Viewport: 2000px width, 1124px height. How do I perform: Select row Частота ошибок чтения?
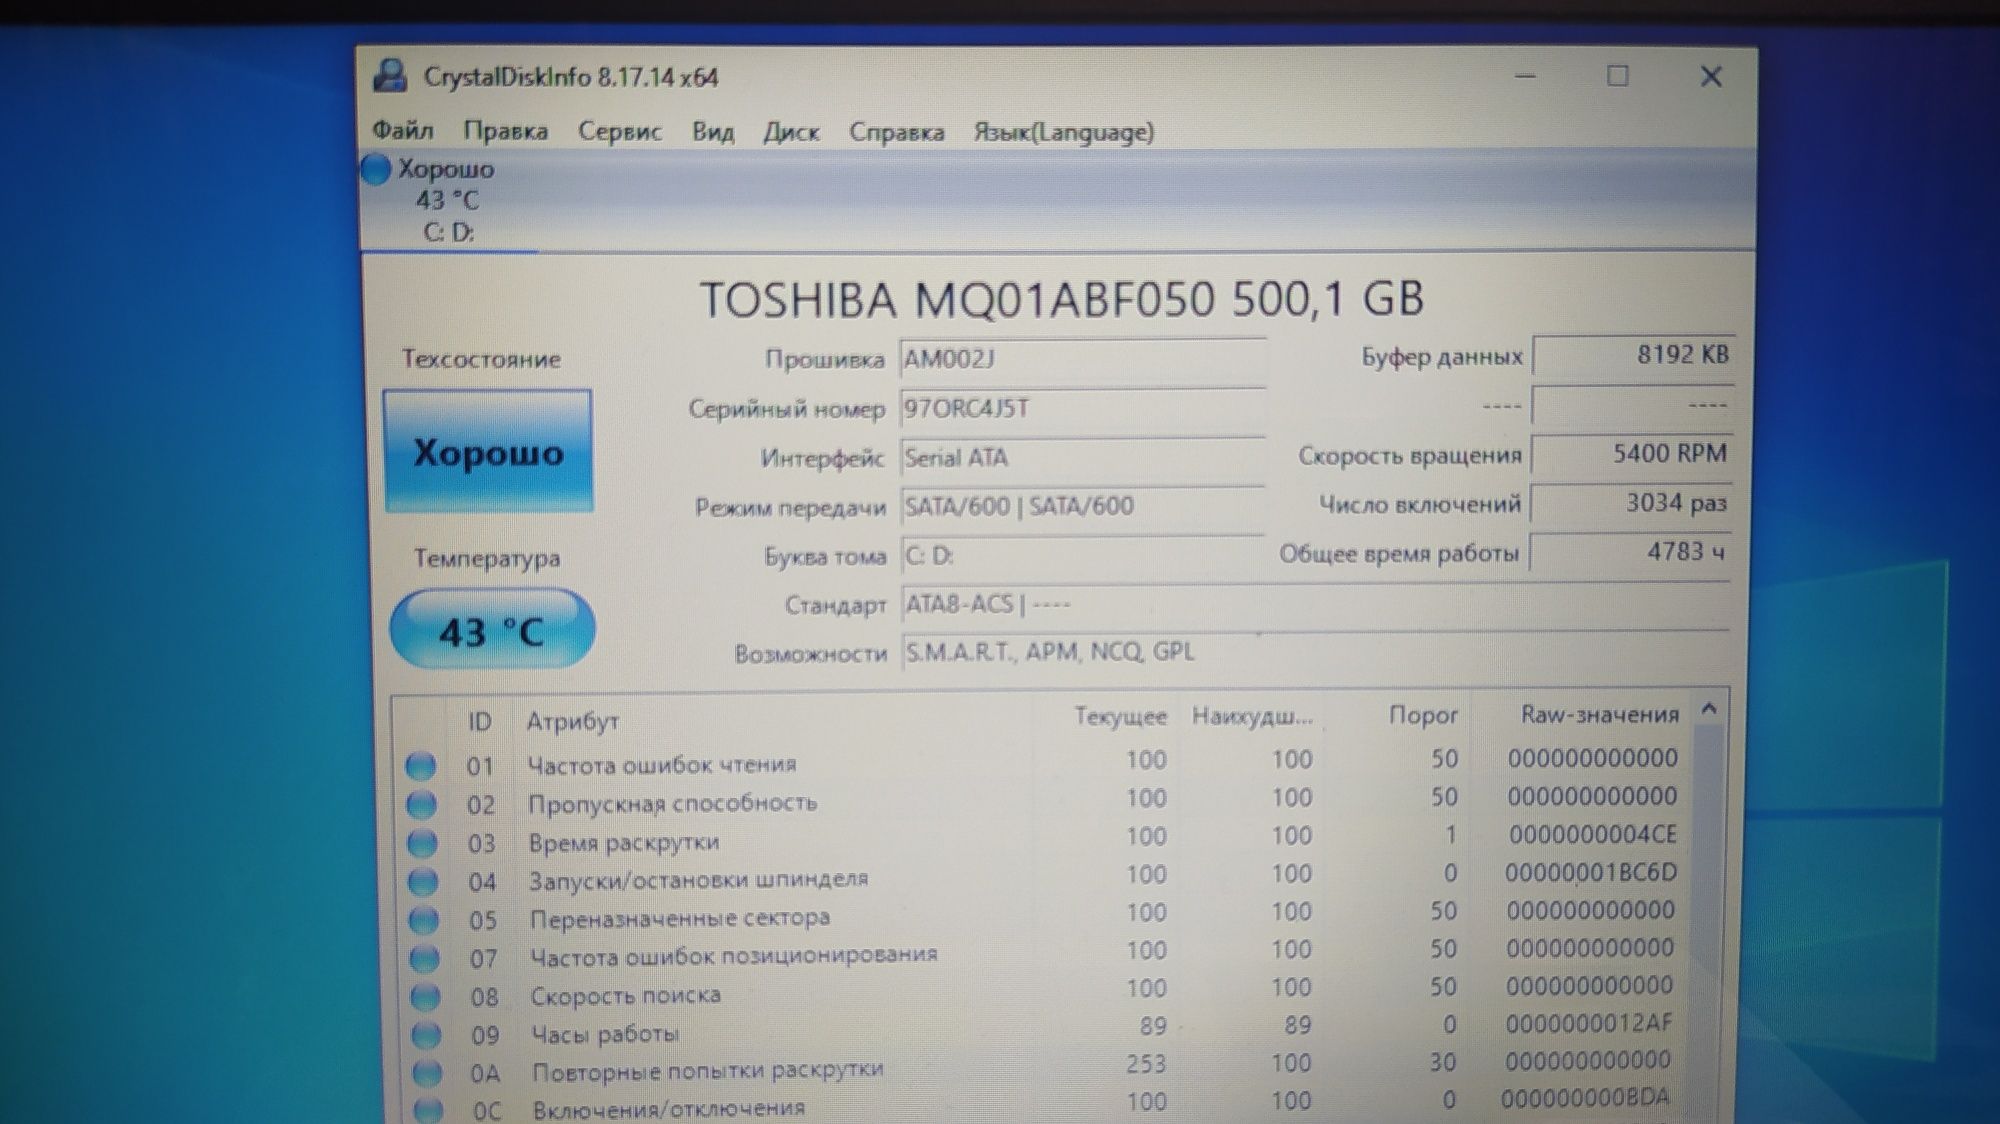point(1043,762)
